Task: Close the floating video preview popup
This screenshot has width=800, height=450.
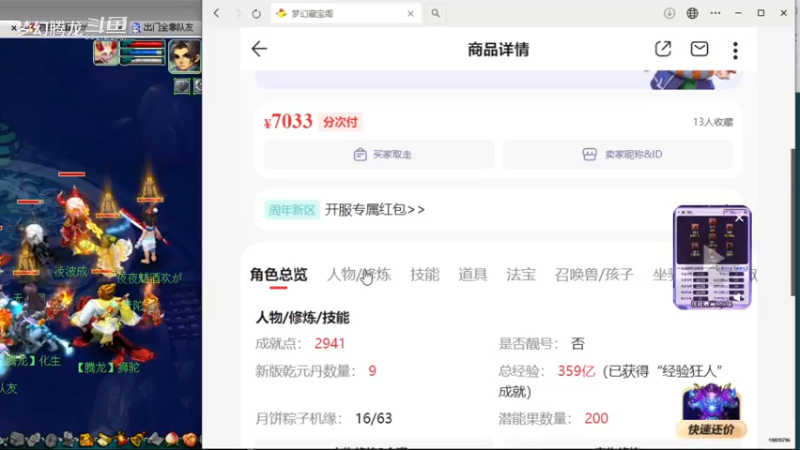Action: pos(739,218)
